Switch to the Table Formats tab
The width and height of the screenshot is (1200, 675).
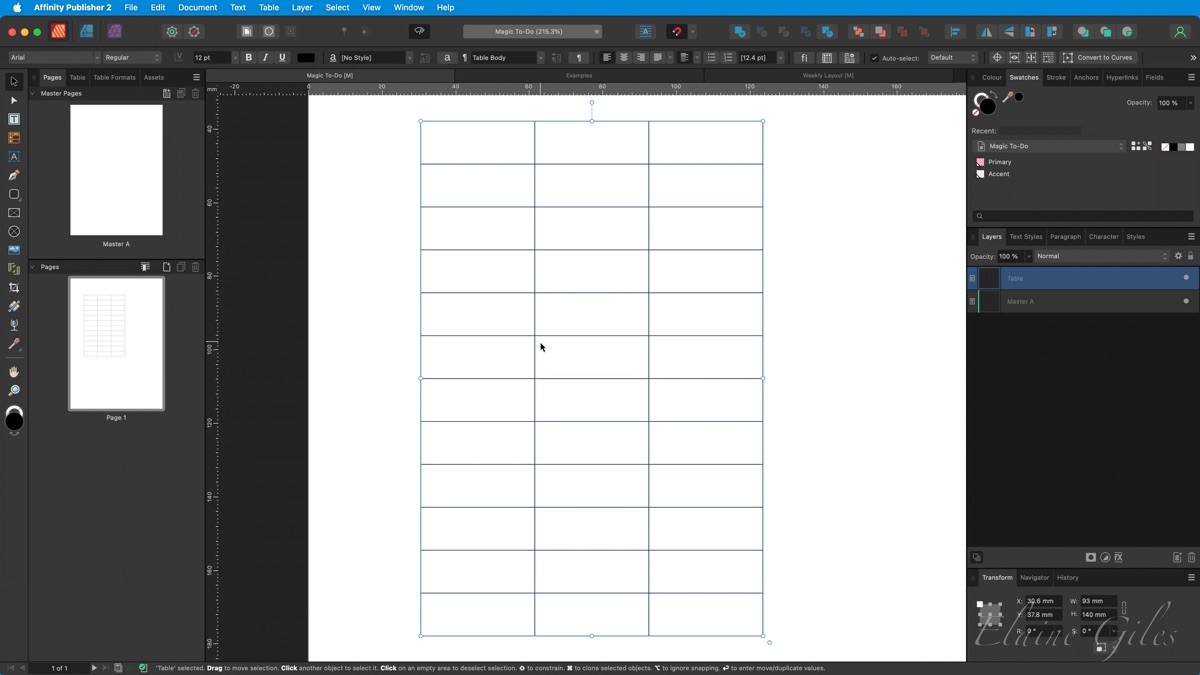114,77
